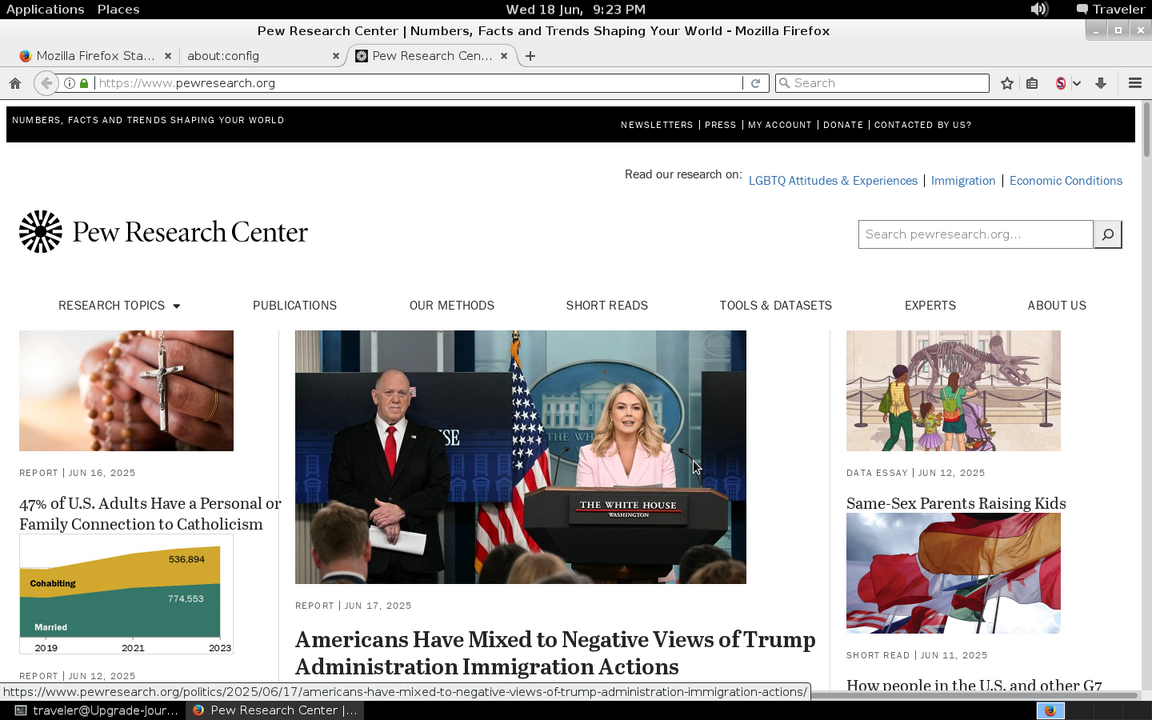The width and height of the screenshot is (1152, 720).
Task: Click the 'SHORT READ | JUN 11, 2025' label
Action: tap(917, 655)
